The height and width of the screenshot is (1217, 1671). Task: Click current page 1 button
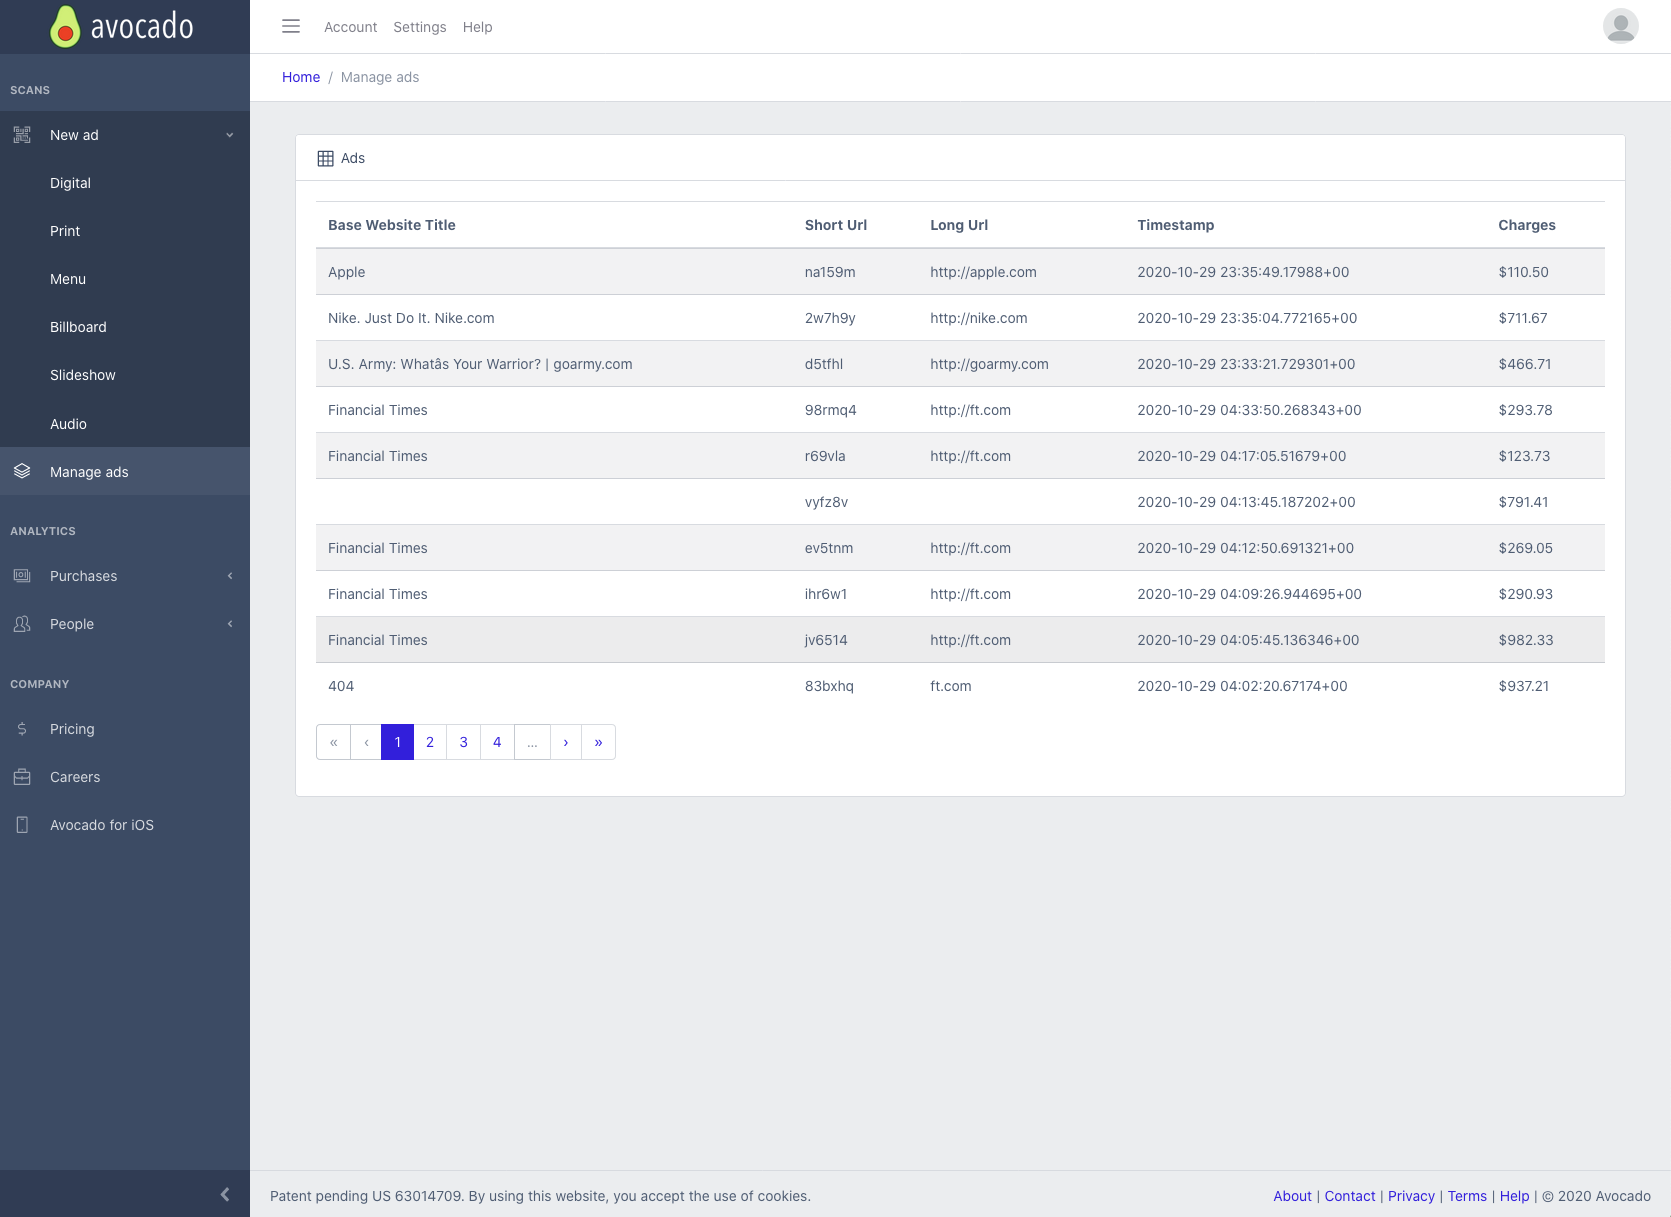click(397, 742)
